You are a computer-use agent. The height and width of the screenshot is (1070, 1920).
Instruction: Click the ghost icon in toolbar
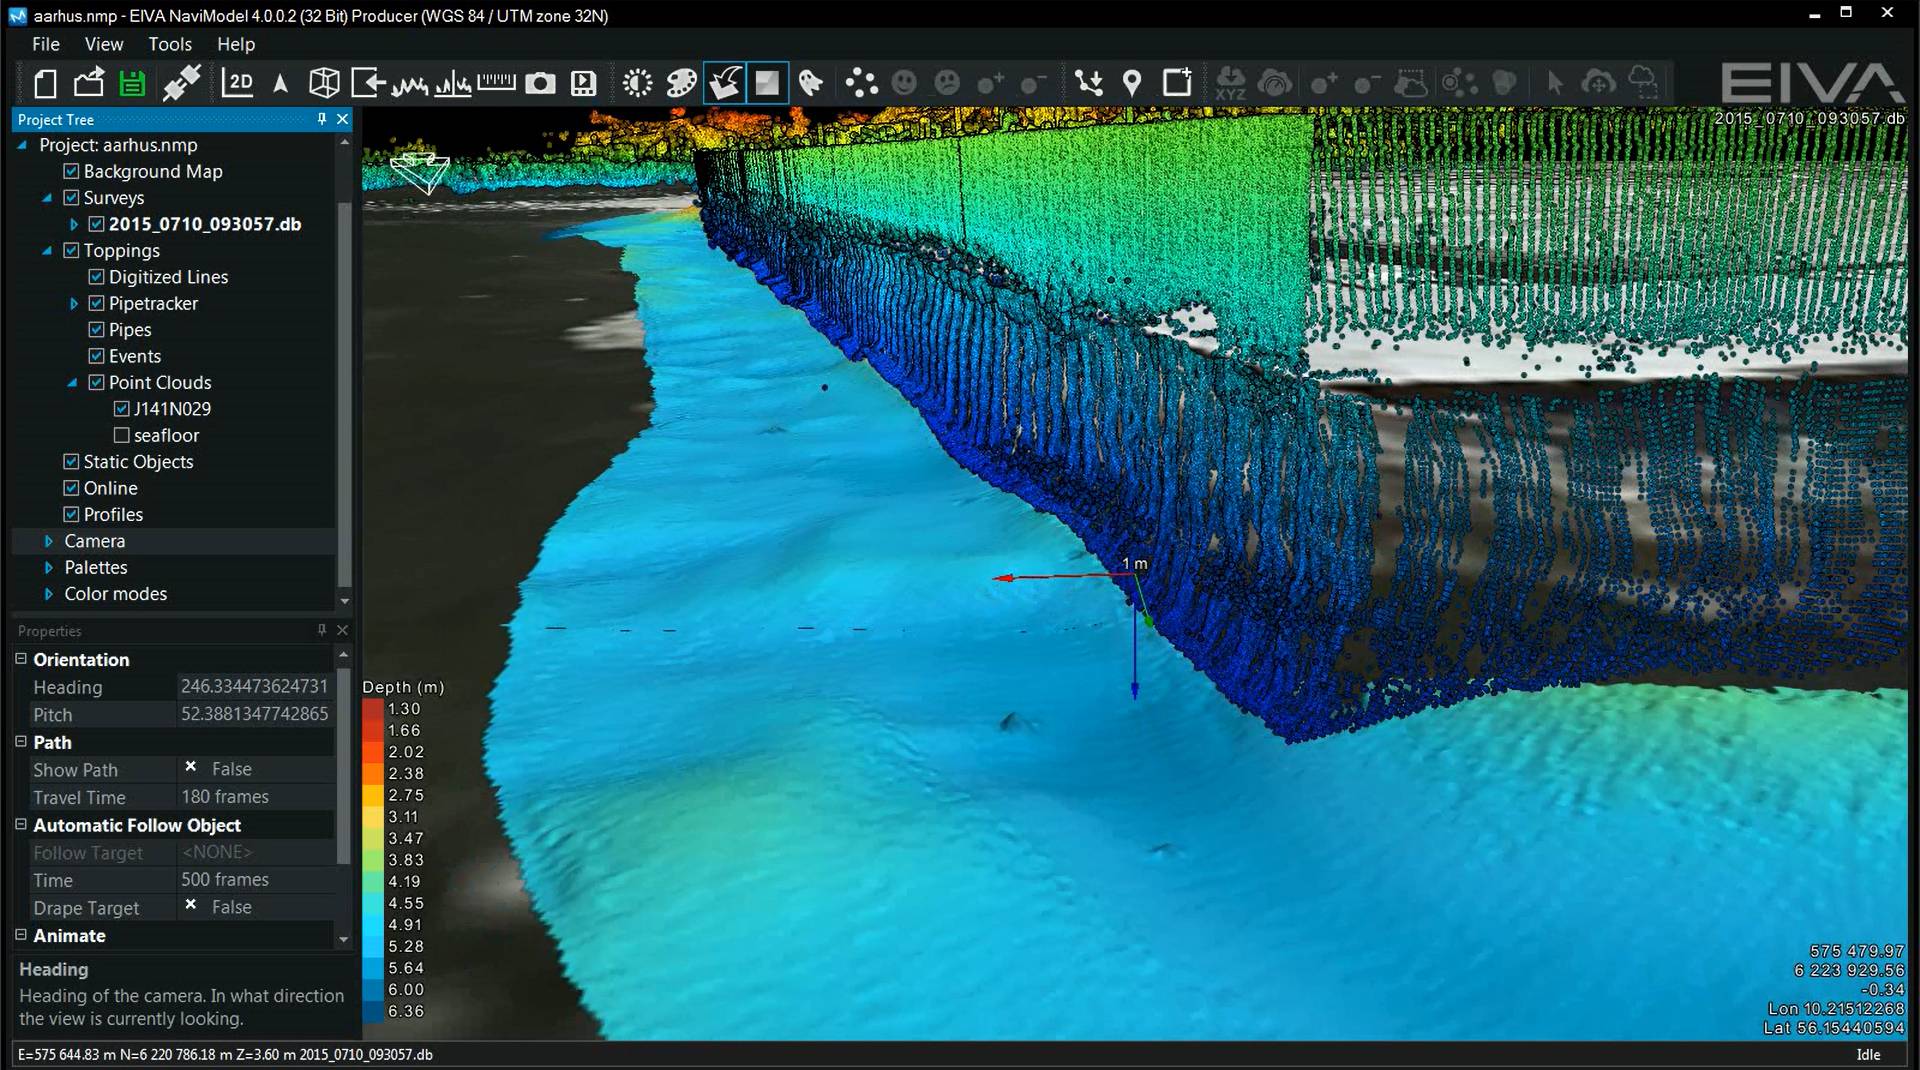pyautogui.click(x=811, y=83)
